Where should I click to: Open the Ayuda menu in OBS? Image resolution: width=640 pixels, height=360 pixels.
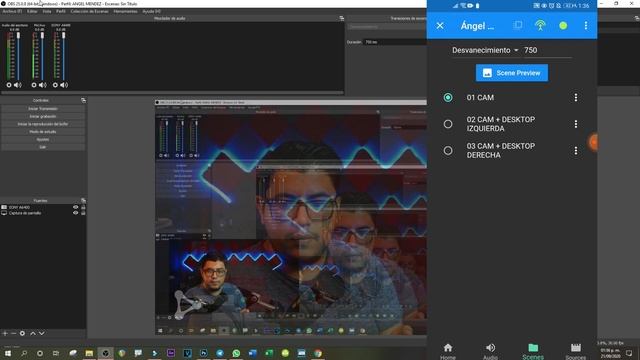pyautogui.click(x=151, y=11)
